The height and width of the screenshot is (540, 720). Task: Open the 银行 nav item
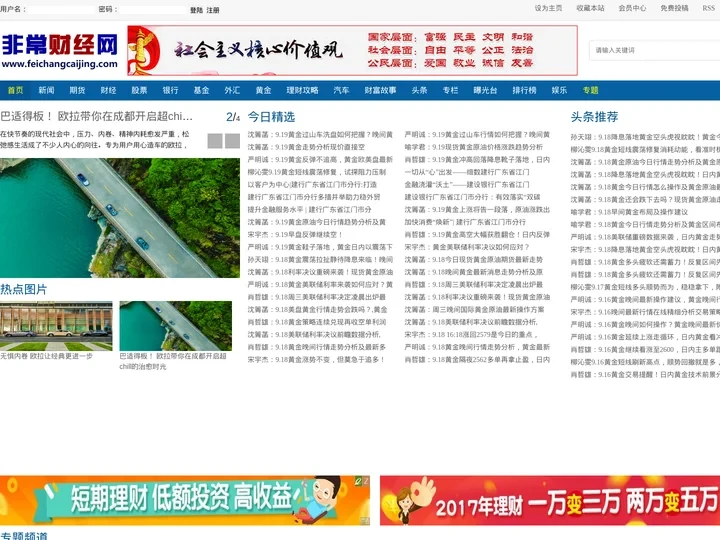pyautogui.click(x=170, y=90)
